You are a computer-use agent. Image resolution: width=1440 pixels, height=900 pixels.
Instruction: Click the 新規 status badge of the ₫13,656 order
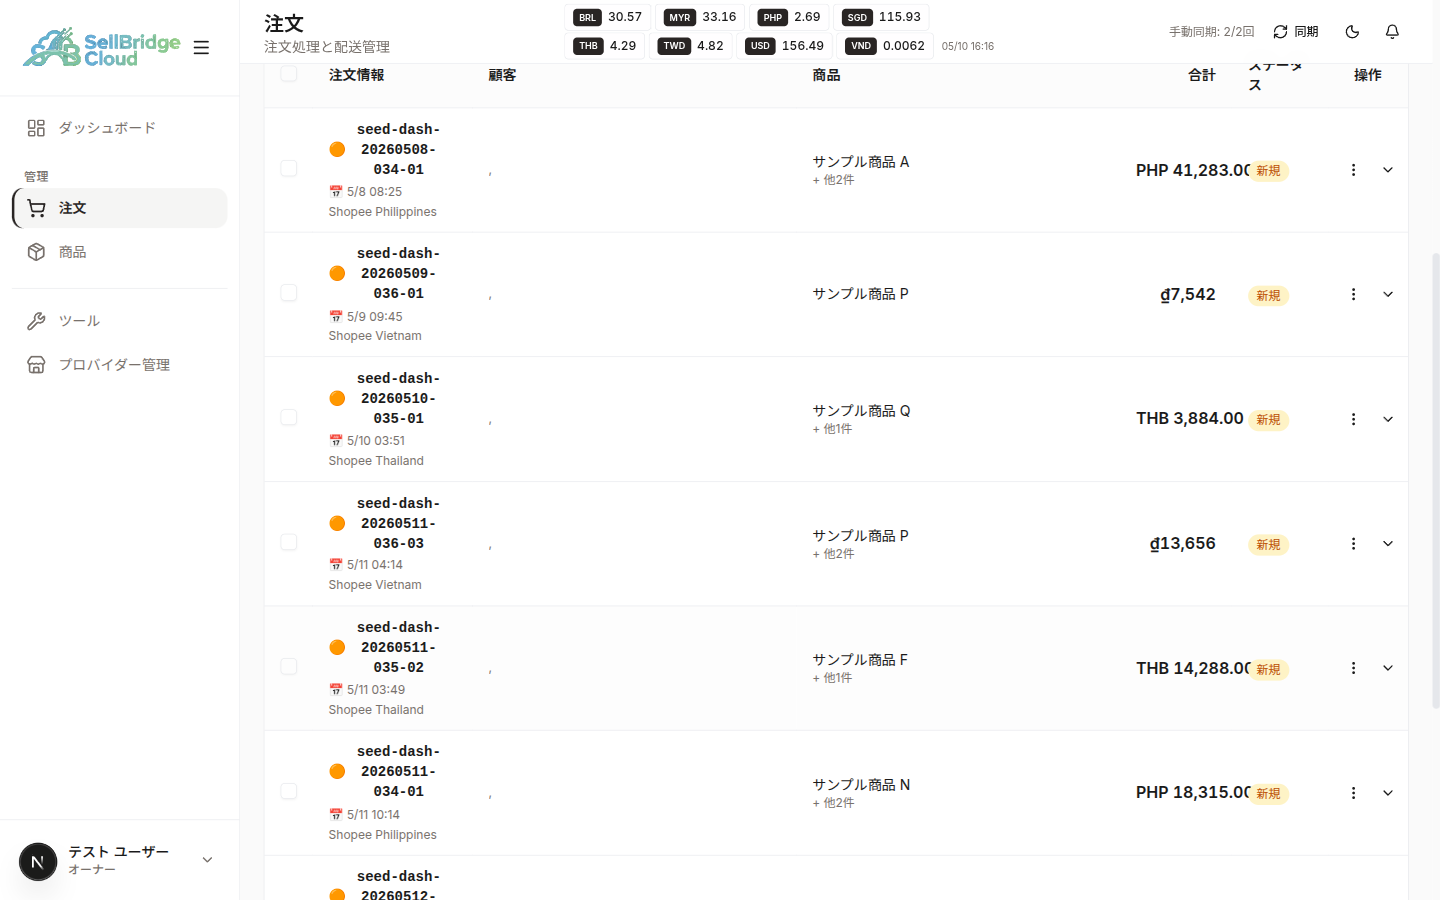[x=1268, y=545]
